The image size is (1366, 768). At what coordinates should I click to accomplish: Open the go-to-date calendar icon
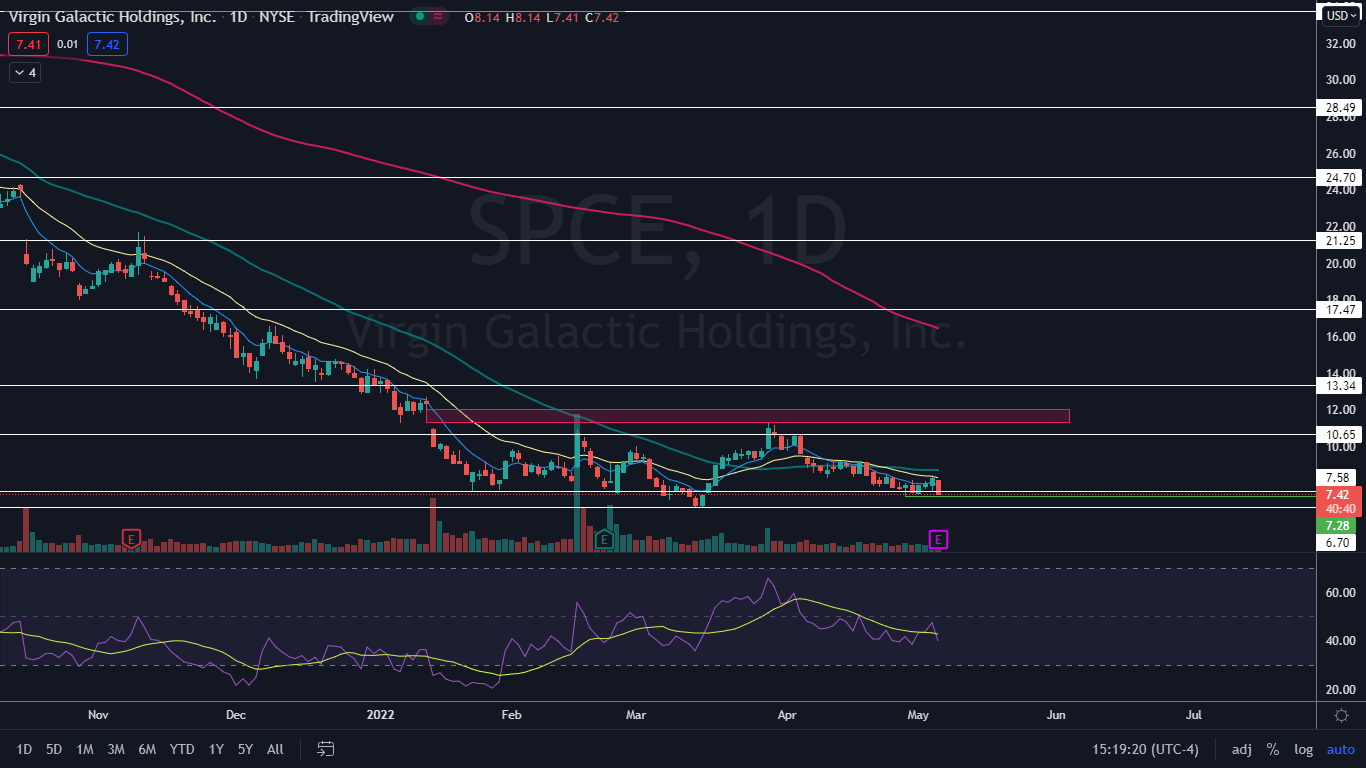[x=325, y=748]
